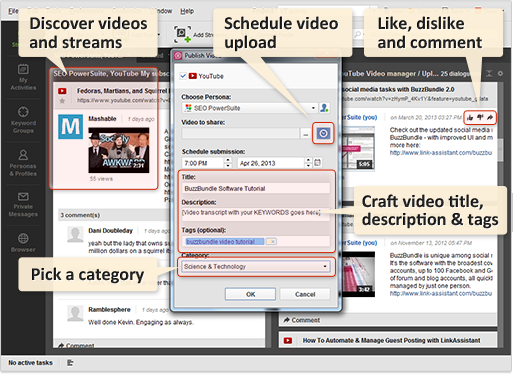
Task: Open the Window menu
Action: click(x=161, y=11)
